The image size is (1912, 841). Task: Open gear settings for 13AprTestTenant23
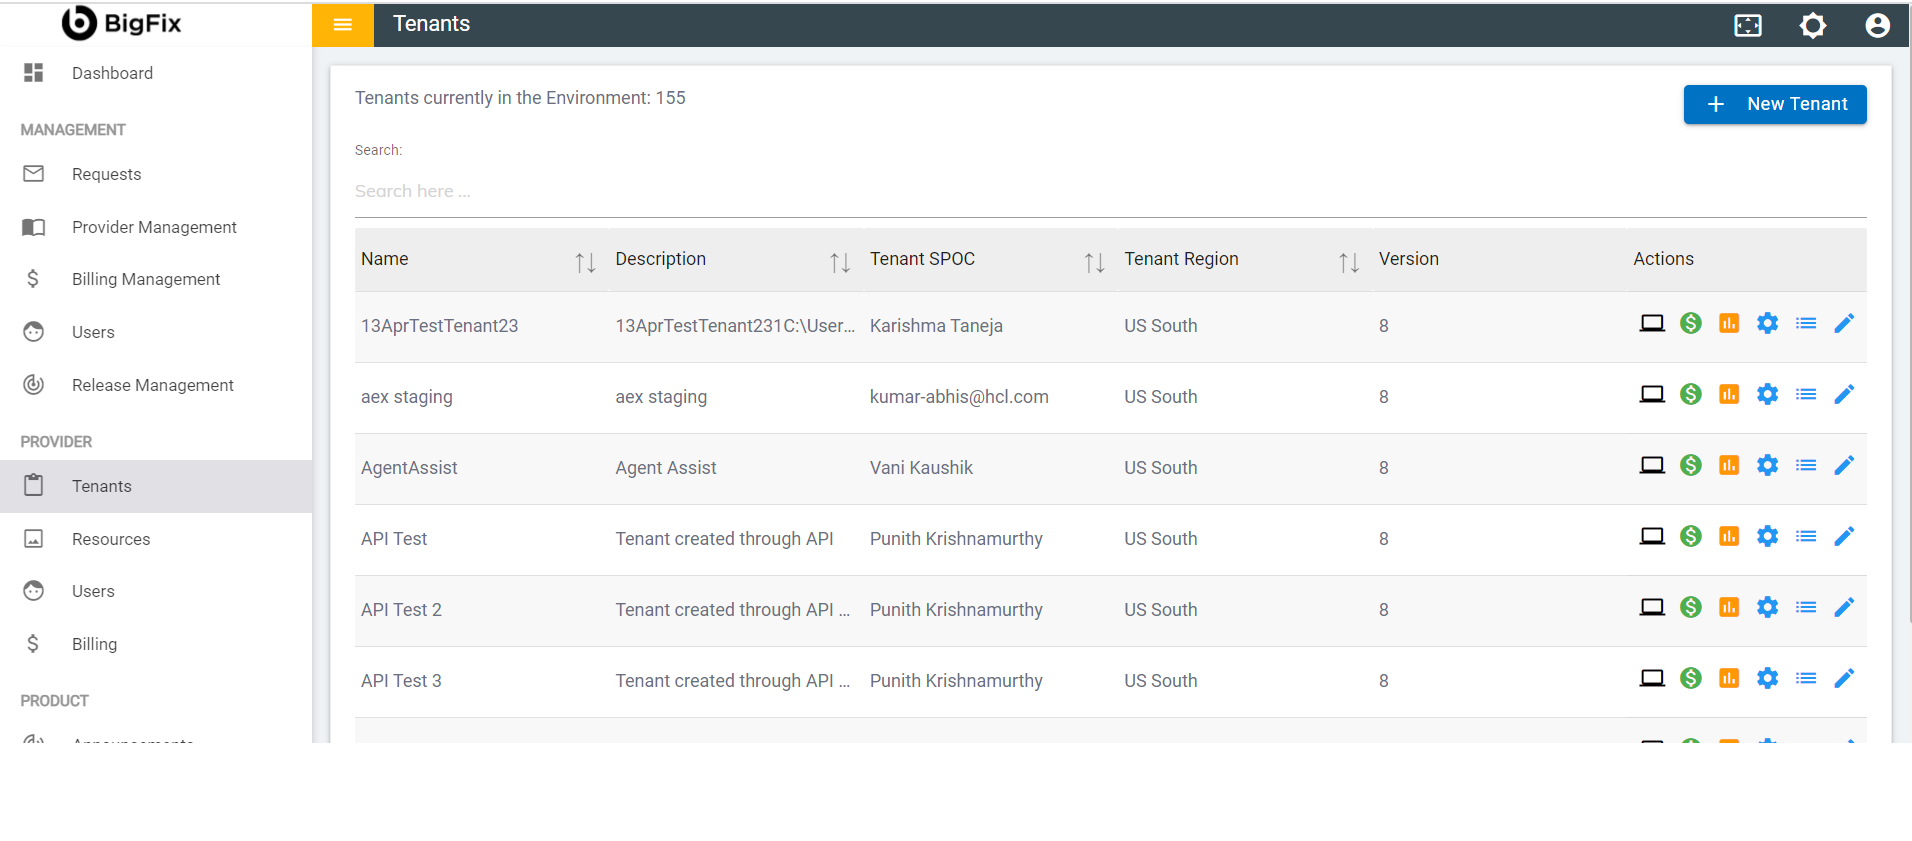(x=1768, y=323)
